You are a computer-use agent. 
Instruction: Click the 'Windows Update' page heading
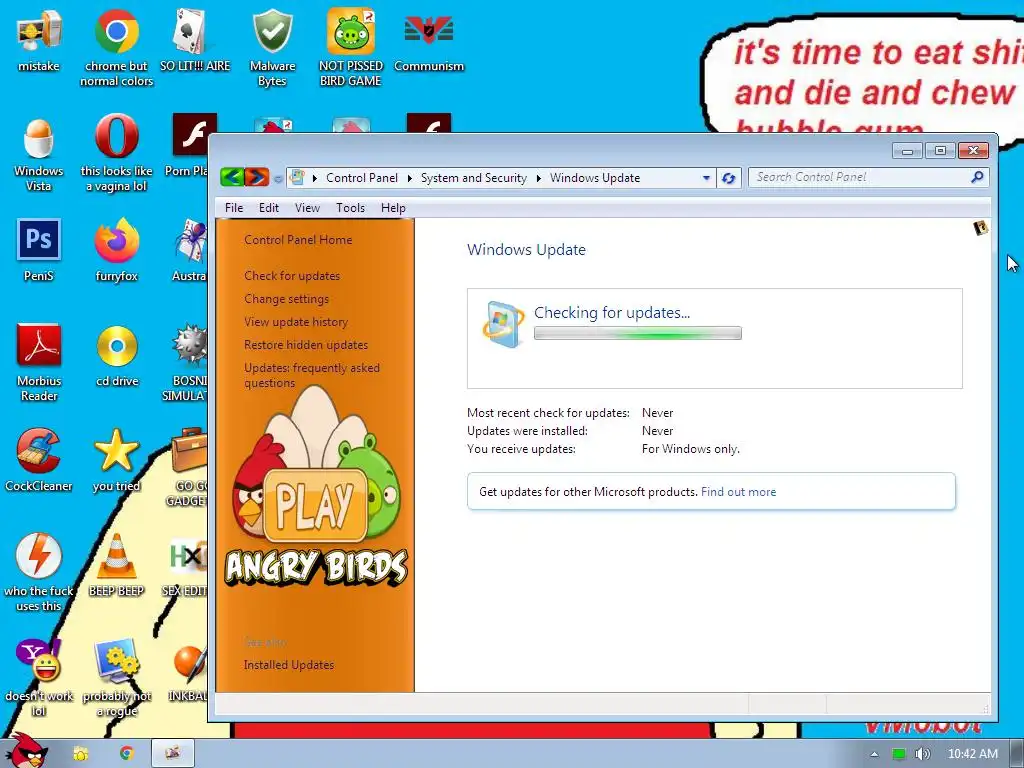[x=526, y=249]
